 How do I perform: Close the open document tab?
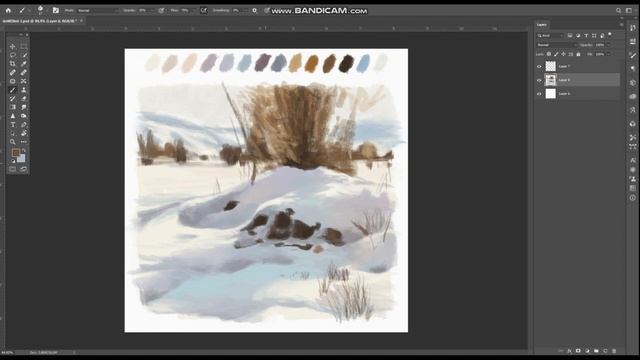click(81, 20)
